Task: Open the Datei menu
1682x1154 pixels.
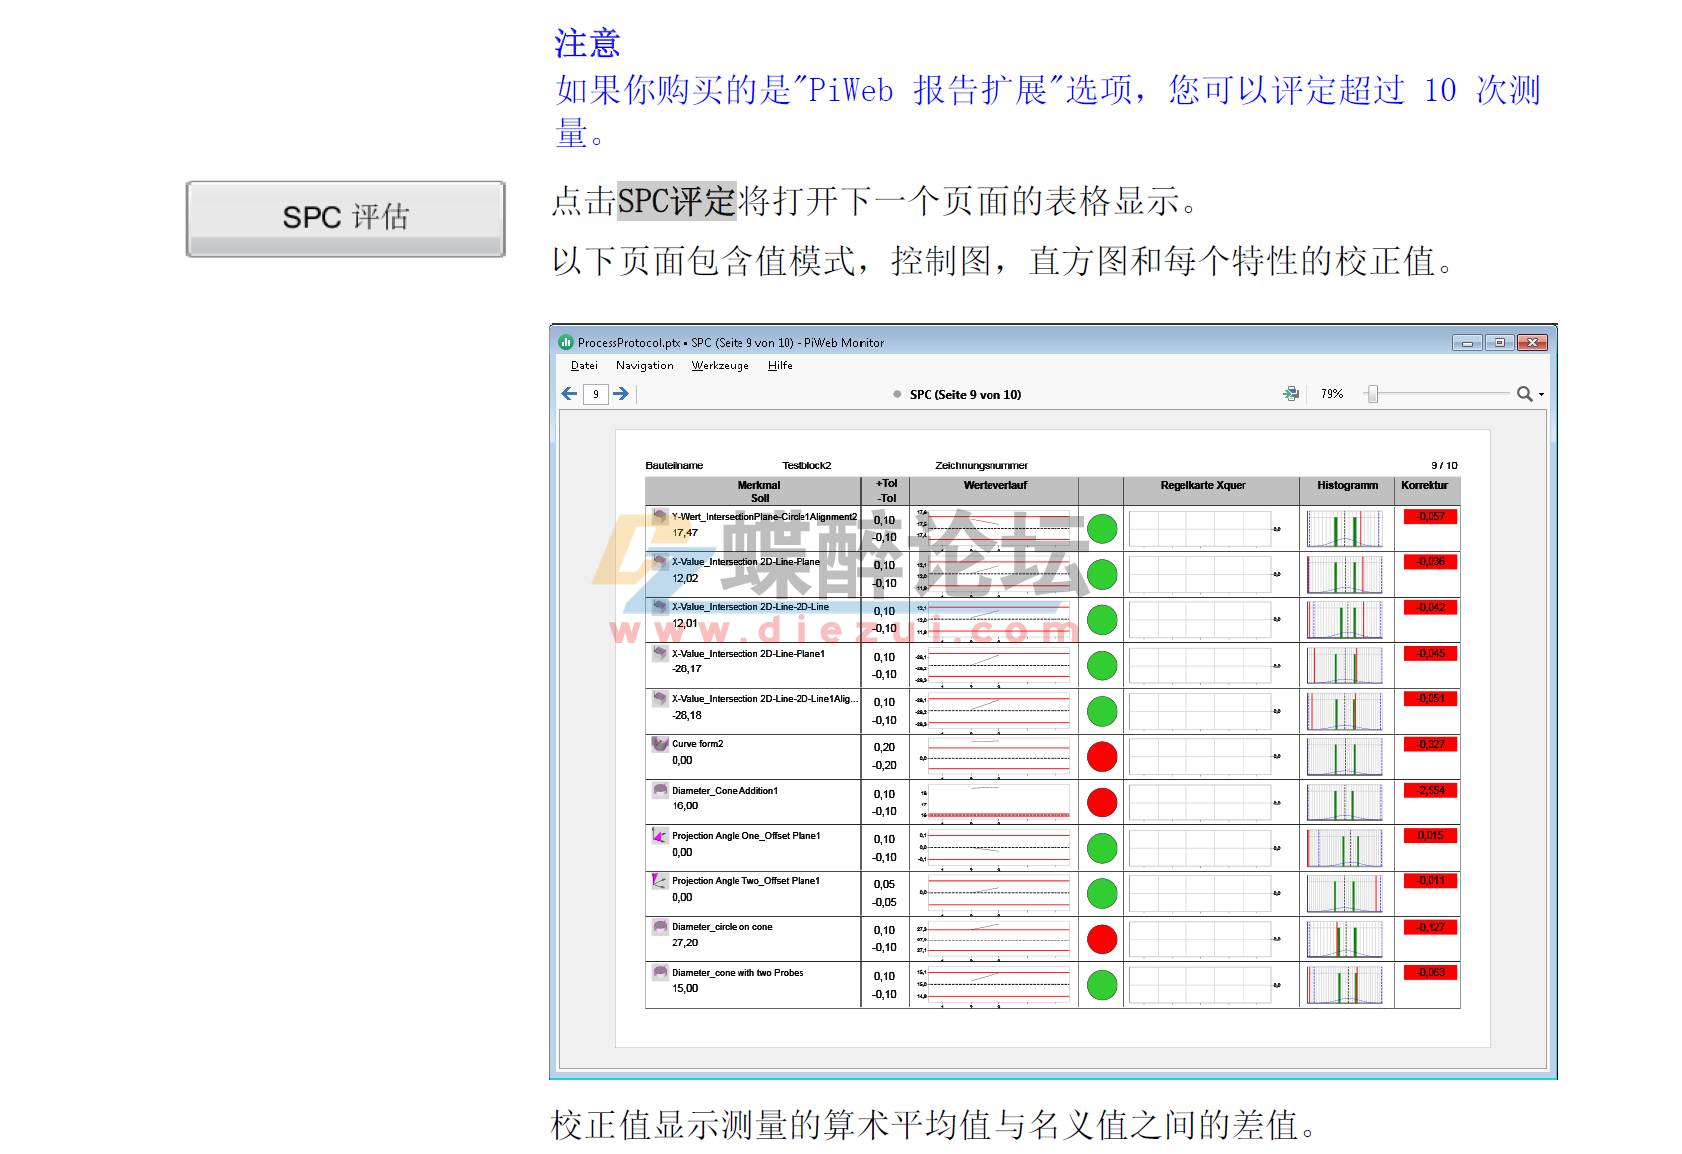Action: pos(584,365)
